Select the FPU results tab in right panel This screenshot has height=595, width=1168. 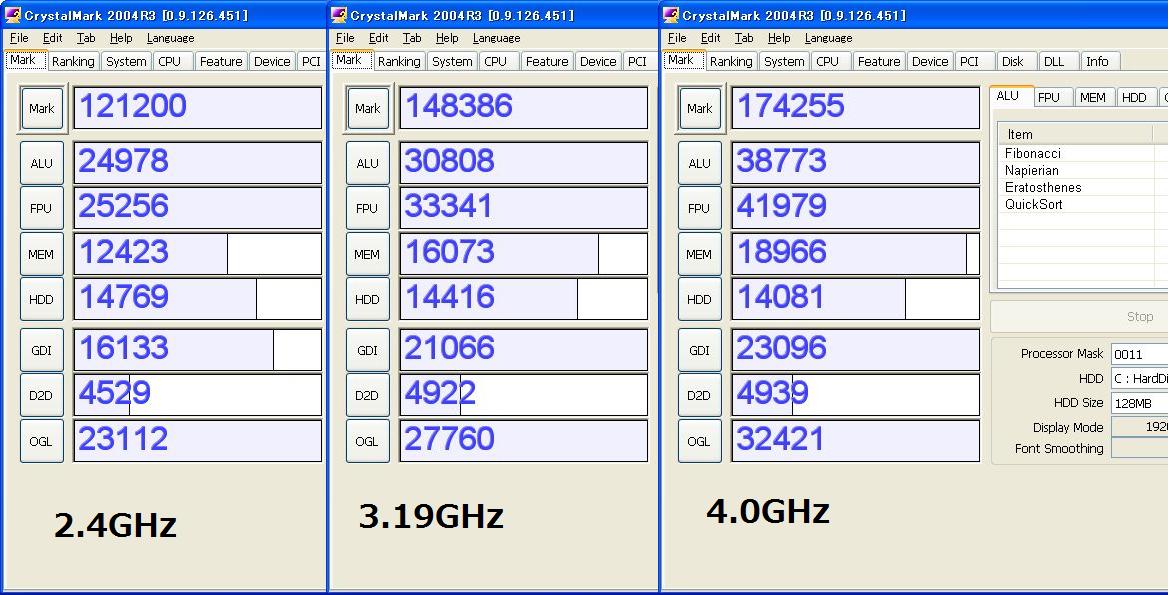tap(1052, 98)
